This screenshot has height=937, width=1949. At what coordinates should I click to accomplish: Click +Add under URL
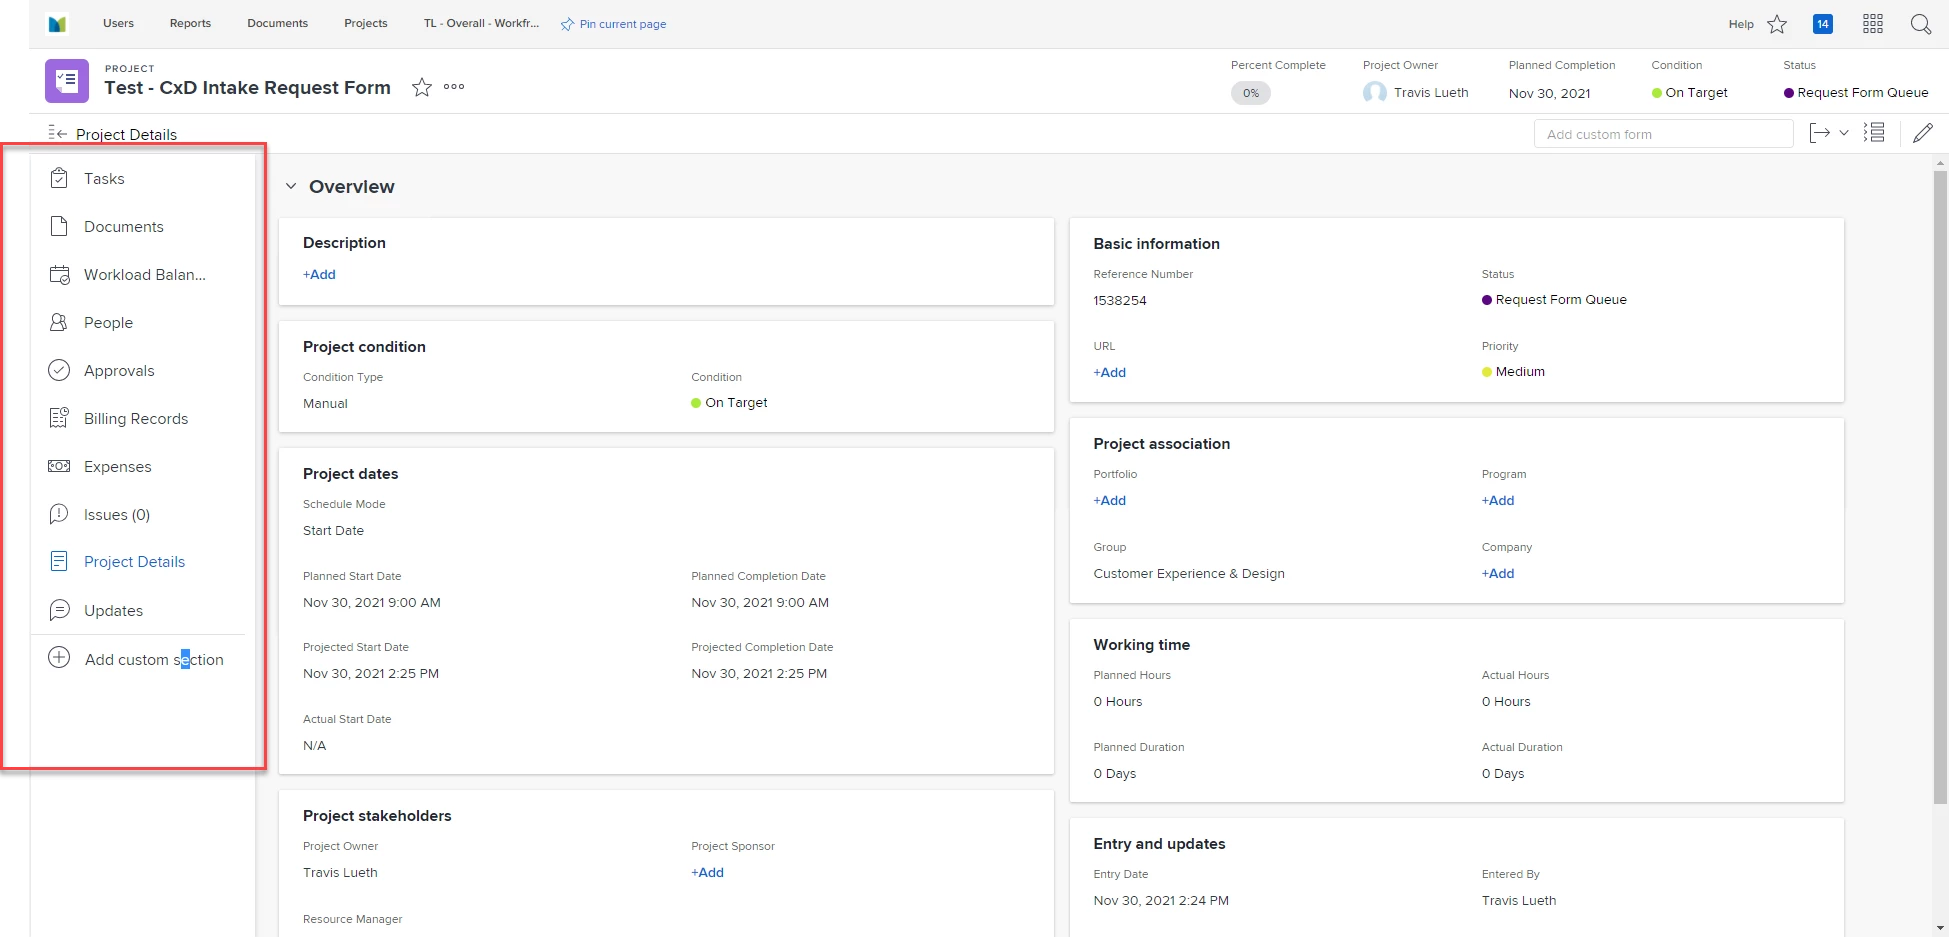pos(1109,372)
